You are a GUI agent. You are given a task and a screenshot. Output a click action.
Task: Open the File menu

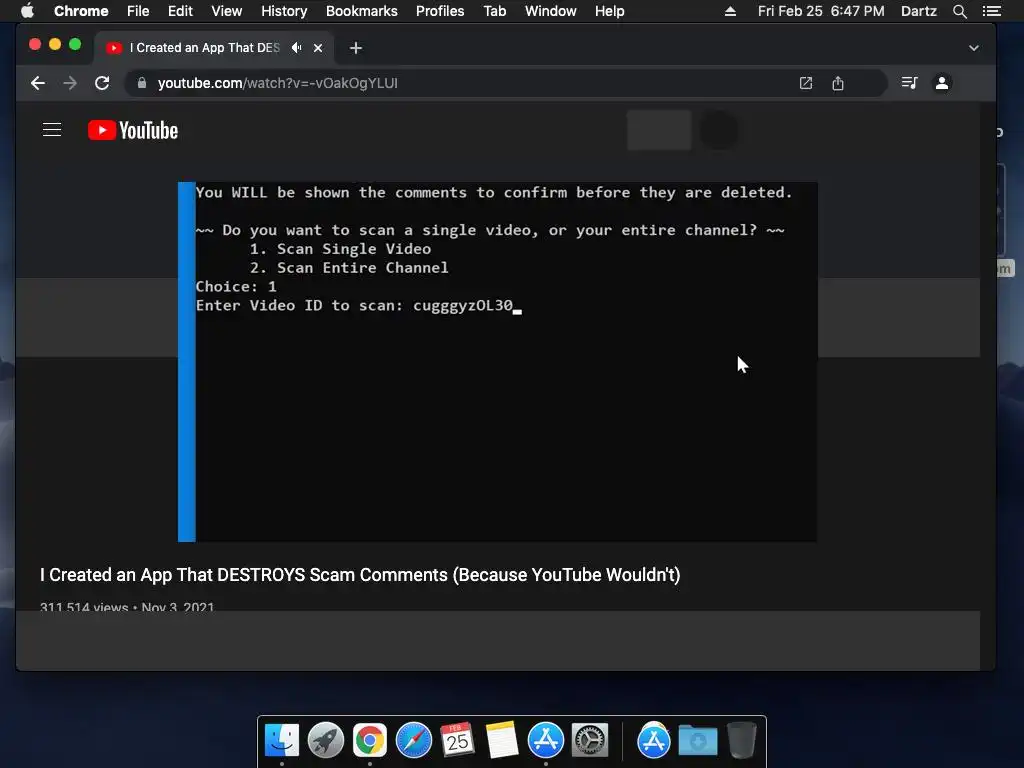point(138,11)
